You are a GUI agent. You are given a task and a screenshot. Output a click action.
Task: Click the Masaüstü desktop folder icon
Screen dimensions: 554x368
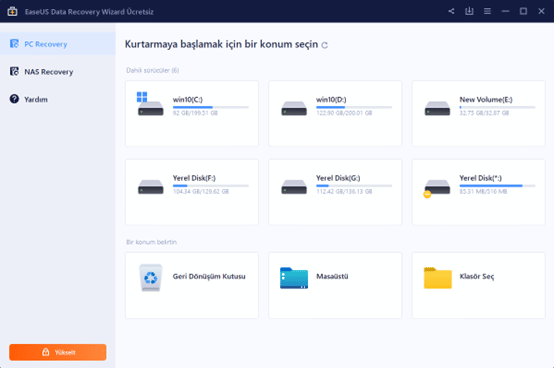(x=294, y=278)
